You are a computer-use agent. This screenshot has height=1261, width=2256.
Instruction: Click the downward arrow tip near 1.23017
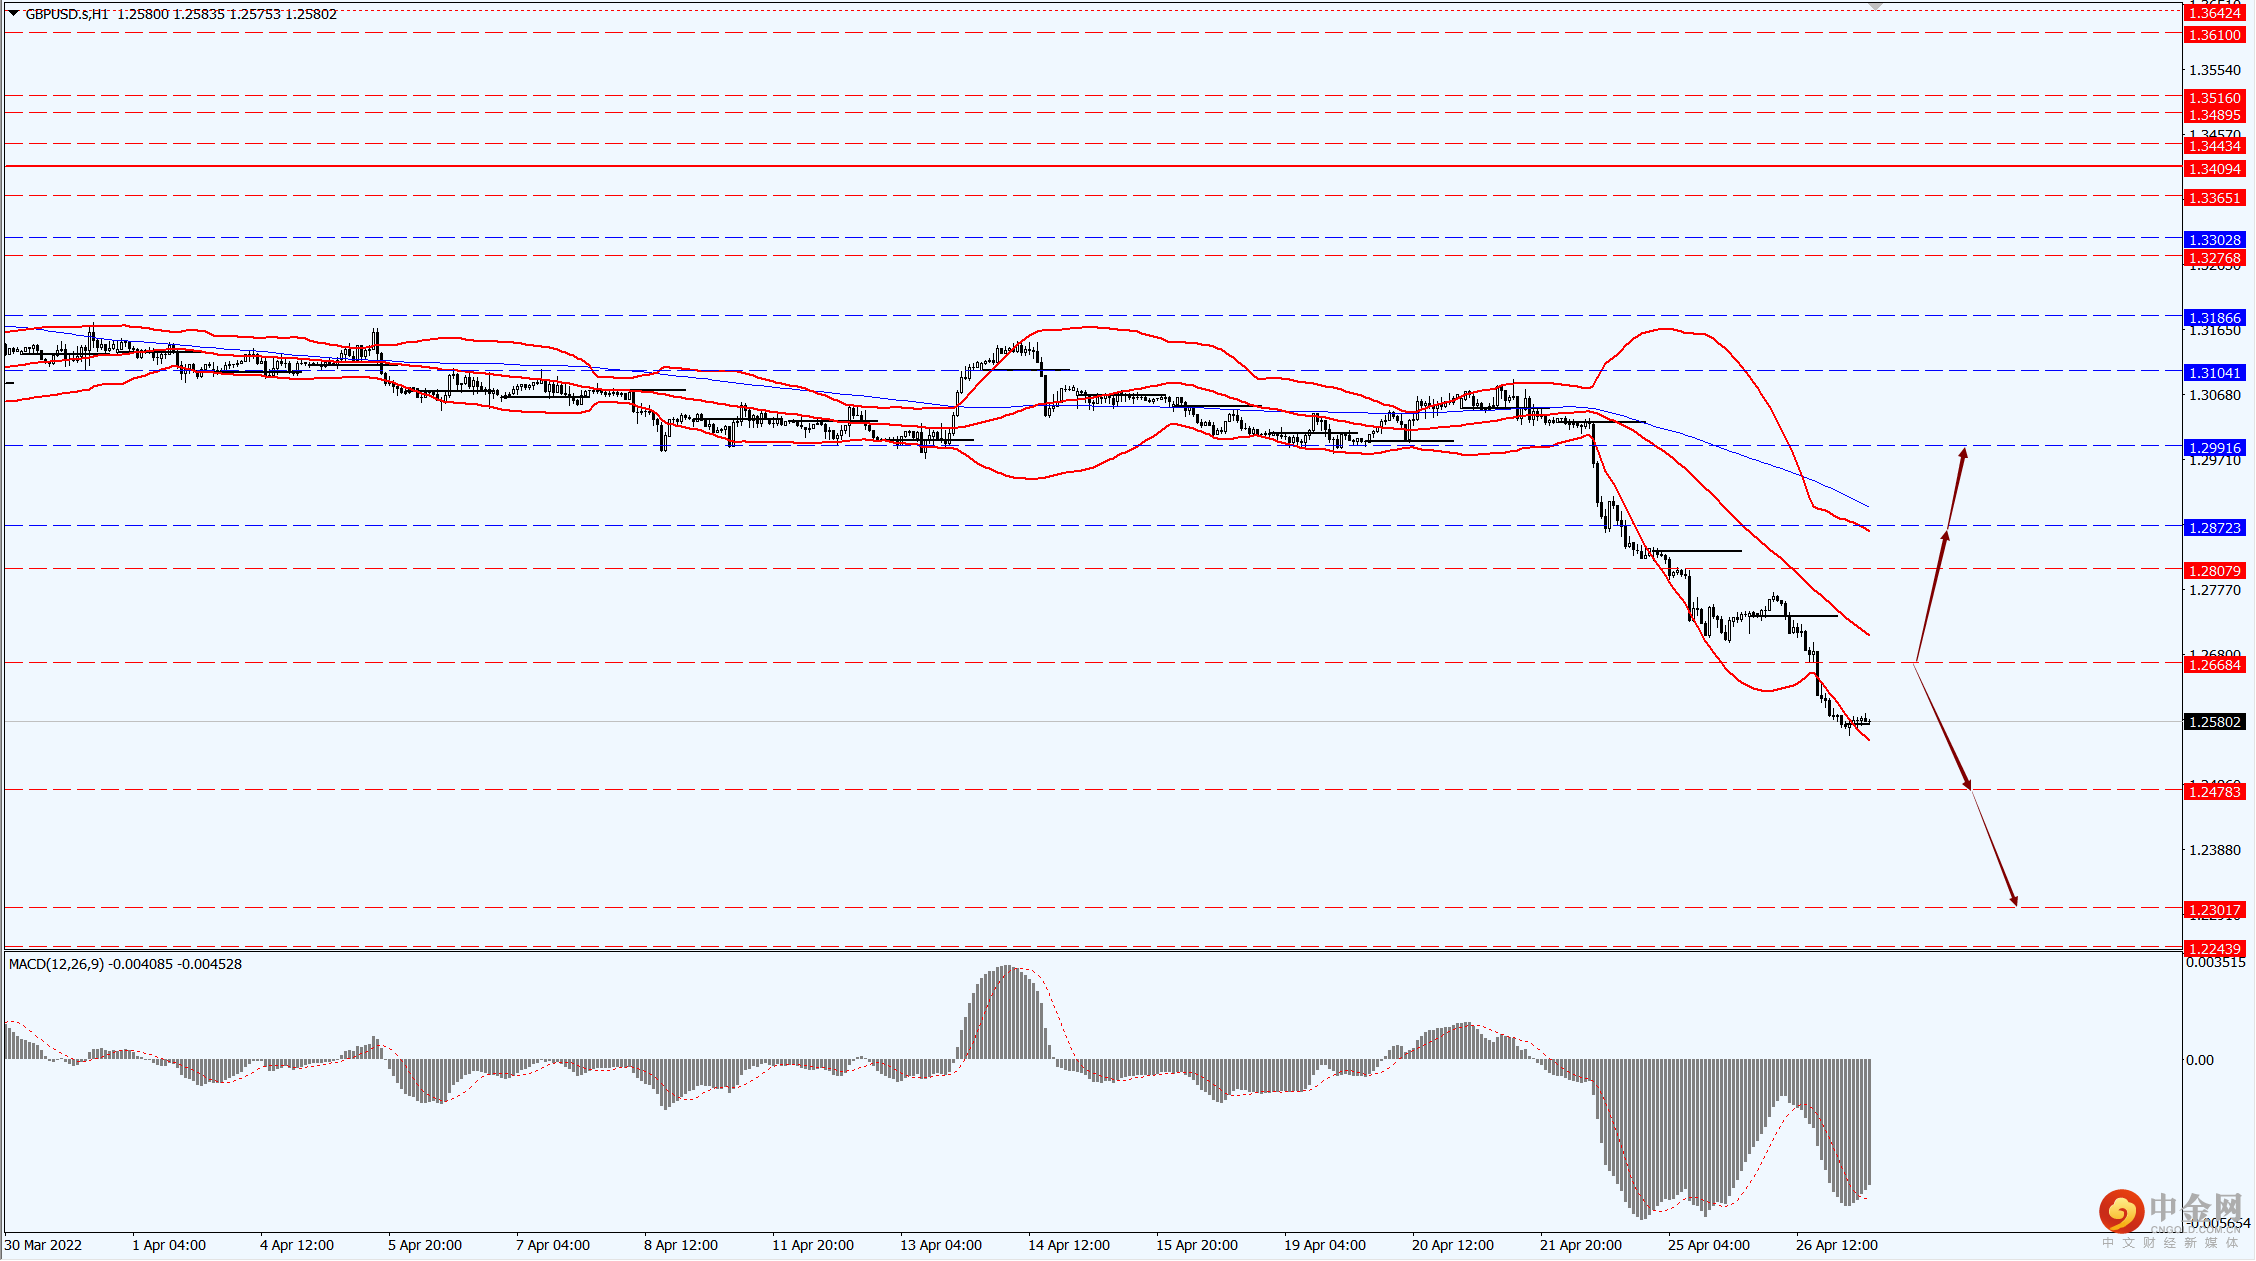coord(2015,902)
